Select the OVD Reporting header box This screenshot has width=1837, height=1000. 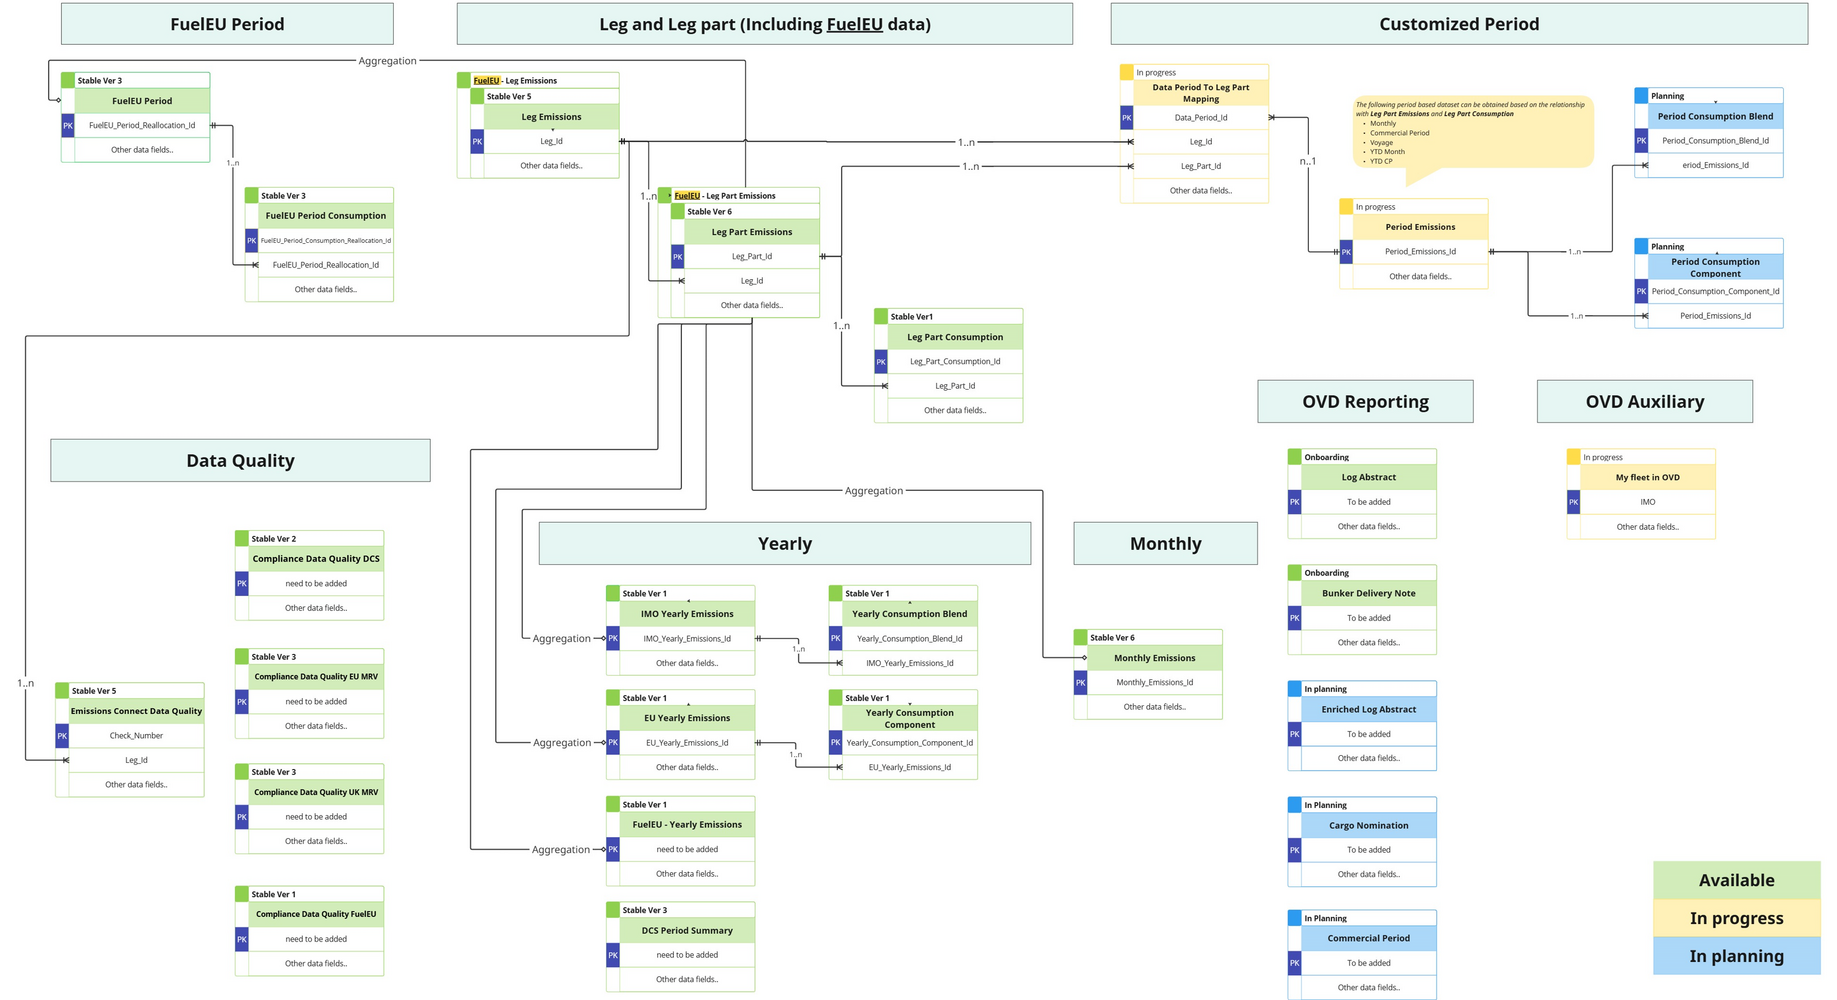point(1365,401)
